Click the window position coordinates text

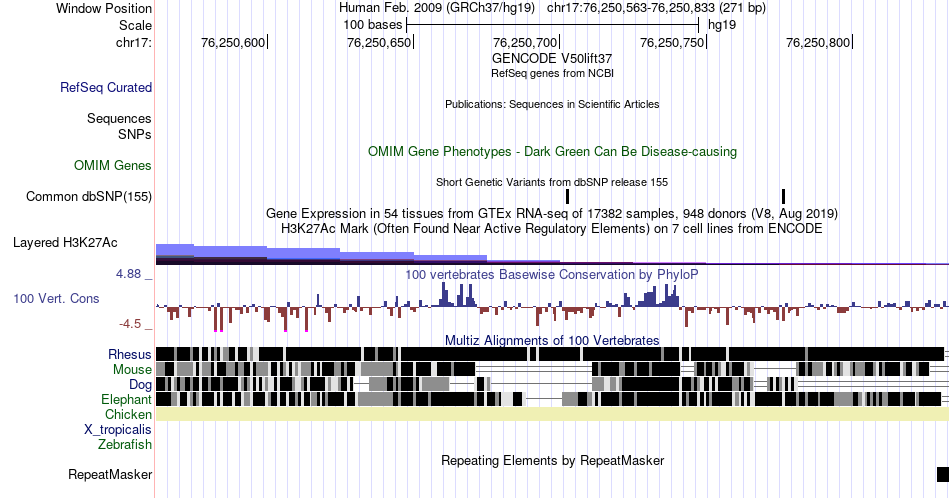[656, 8]
